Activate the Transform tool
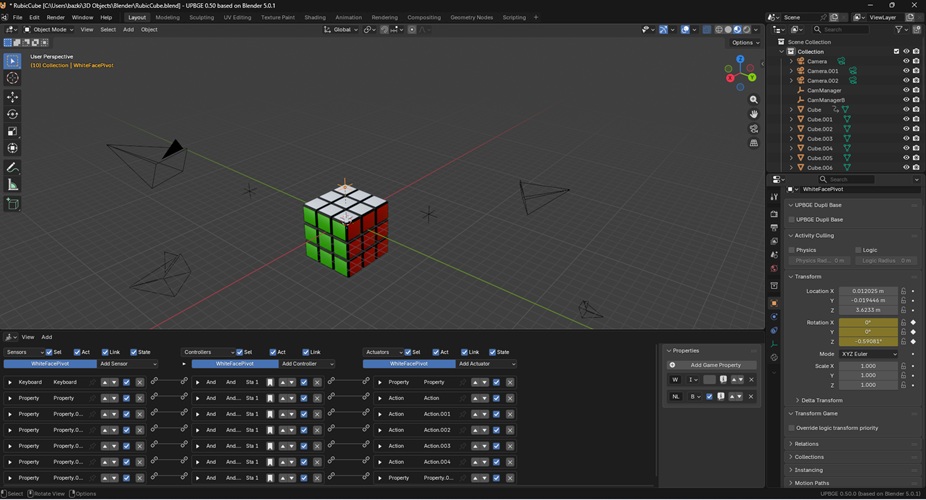The height and width of the screenshot is (500, 926). coord(12,148)
